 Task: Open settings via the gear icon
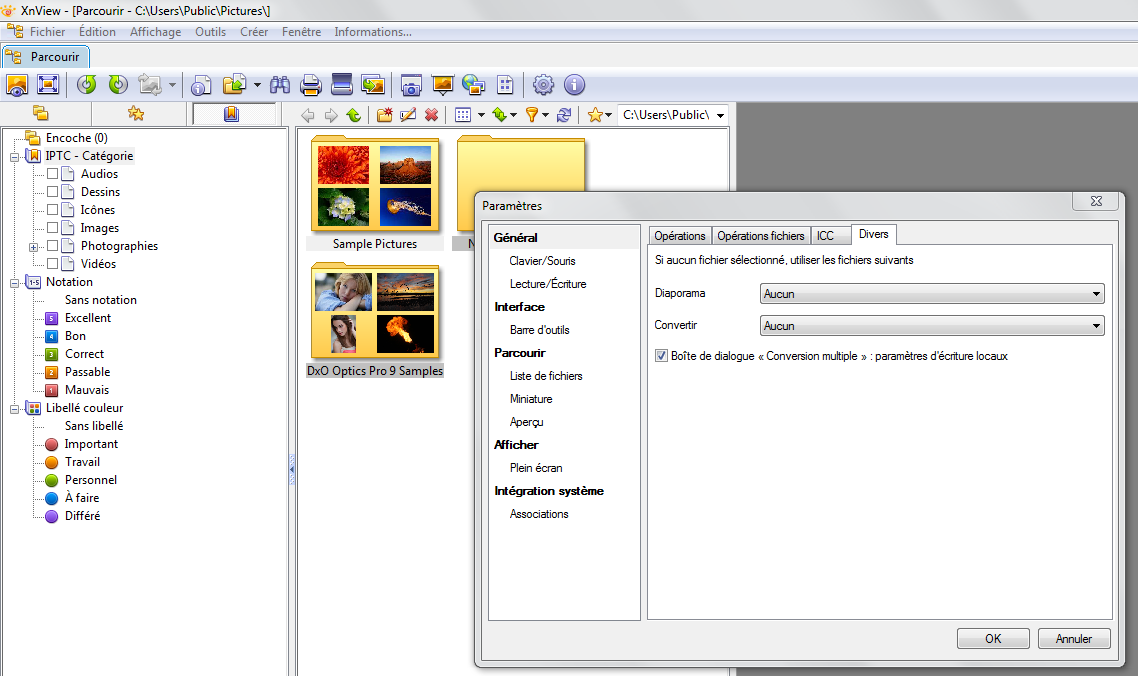click(543, 85)
